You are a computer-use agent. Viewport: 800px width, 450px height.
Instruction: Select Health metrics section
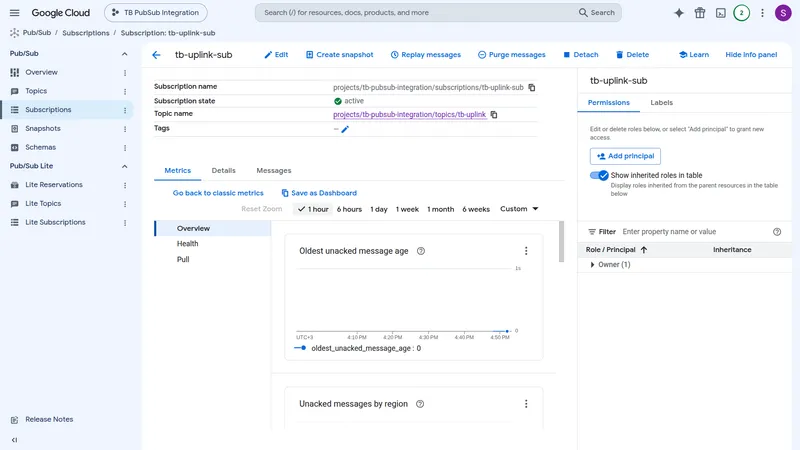pyautogui.click(x=187, y=244)
